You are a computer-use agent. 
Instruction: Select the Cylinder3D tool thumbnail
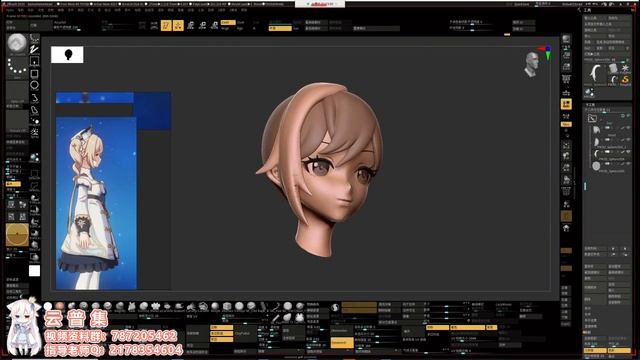(613, 68)
